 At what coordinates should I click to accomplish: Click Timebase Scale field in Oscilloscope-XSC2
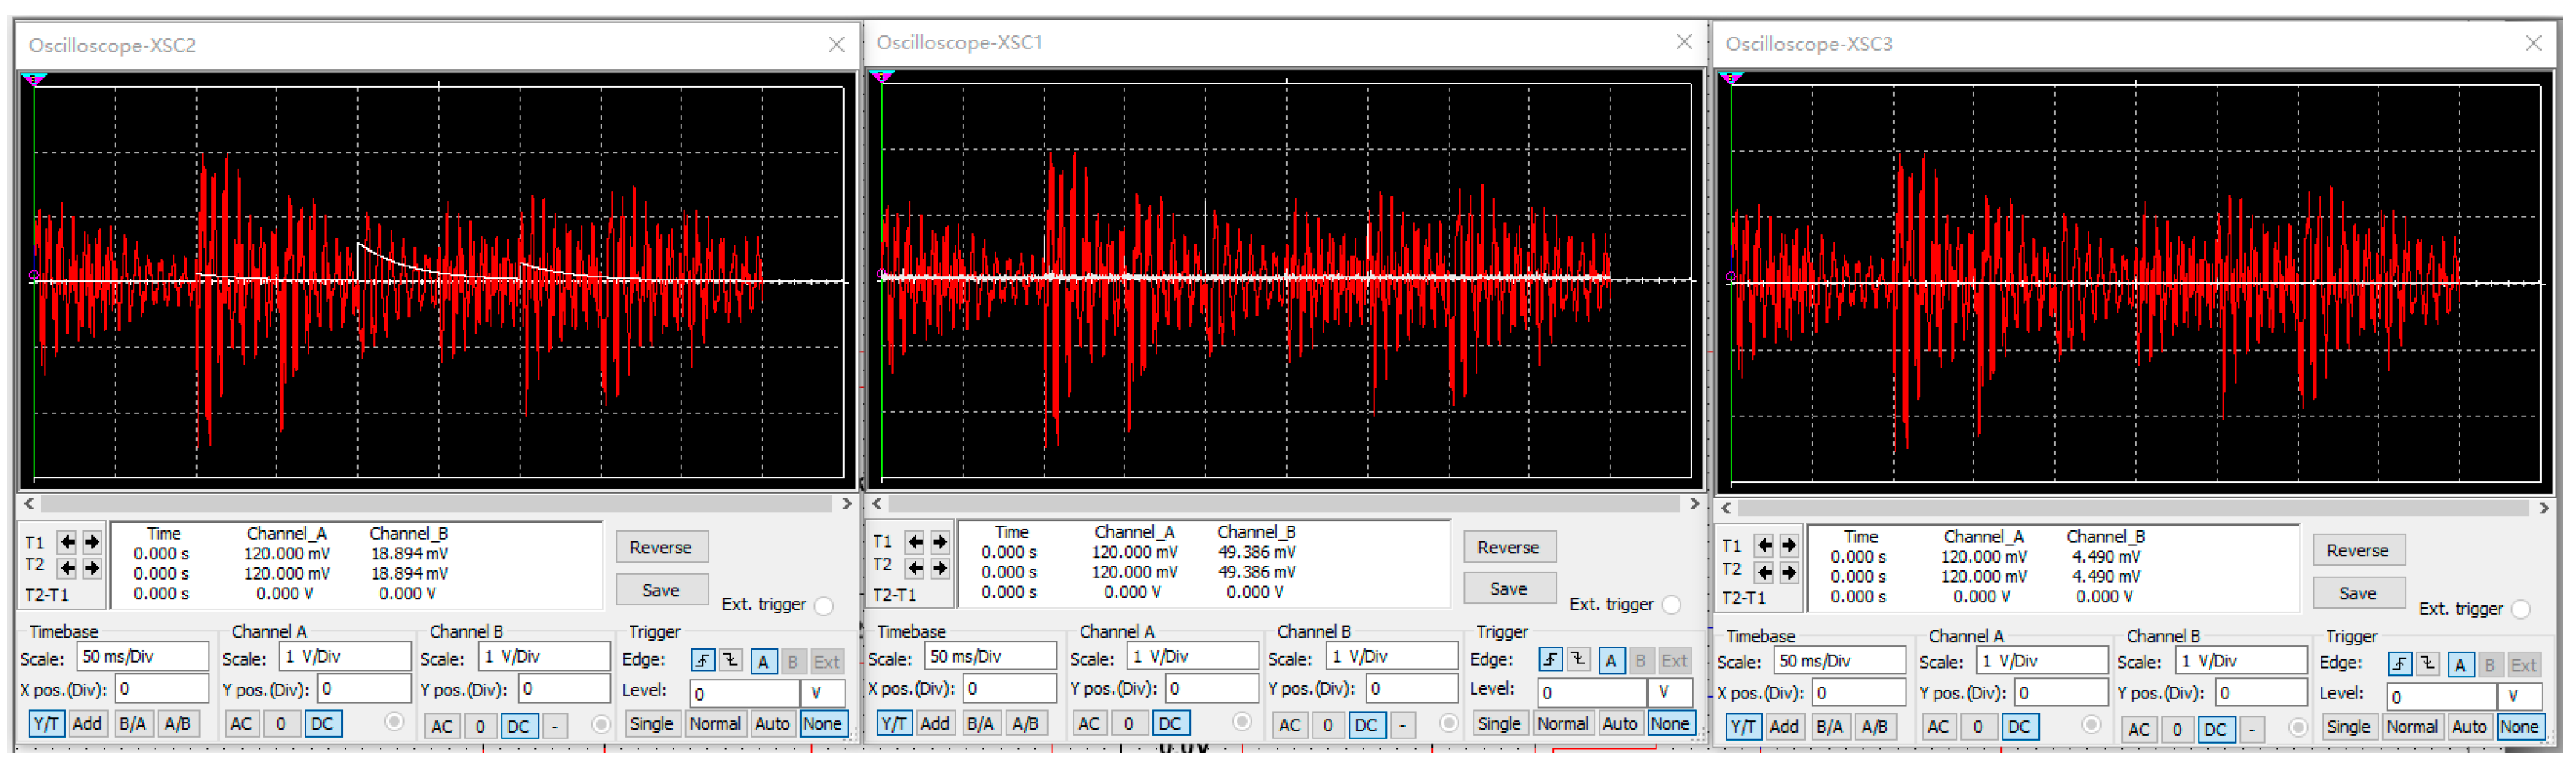(142, 657)
